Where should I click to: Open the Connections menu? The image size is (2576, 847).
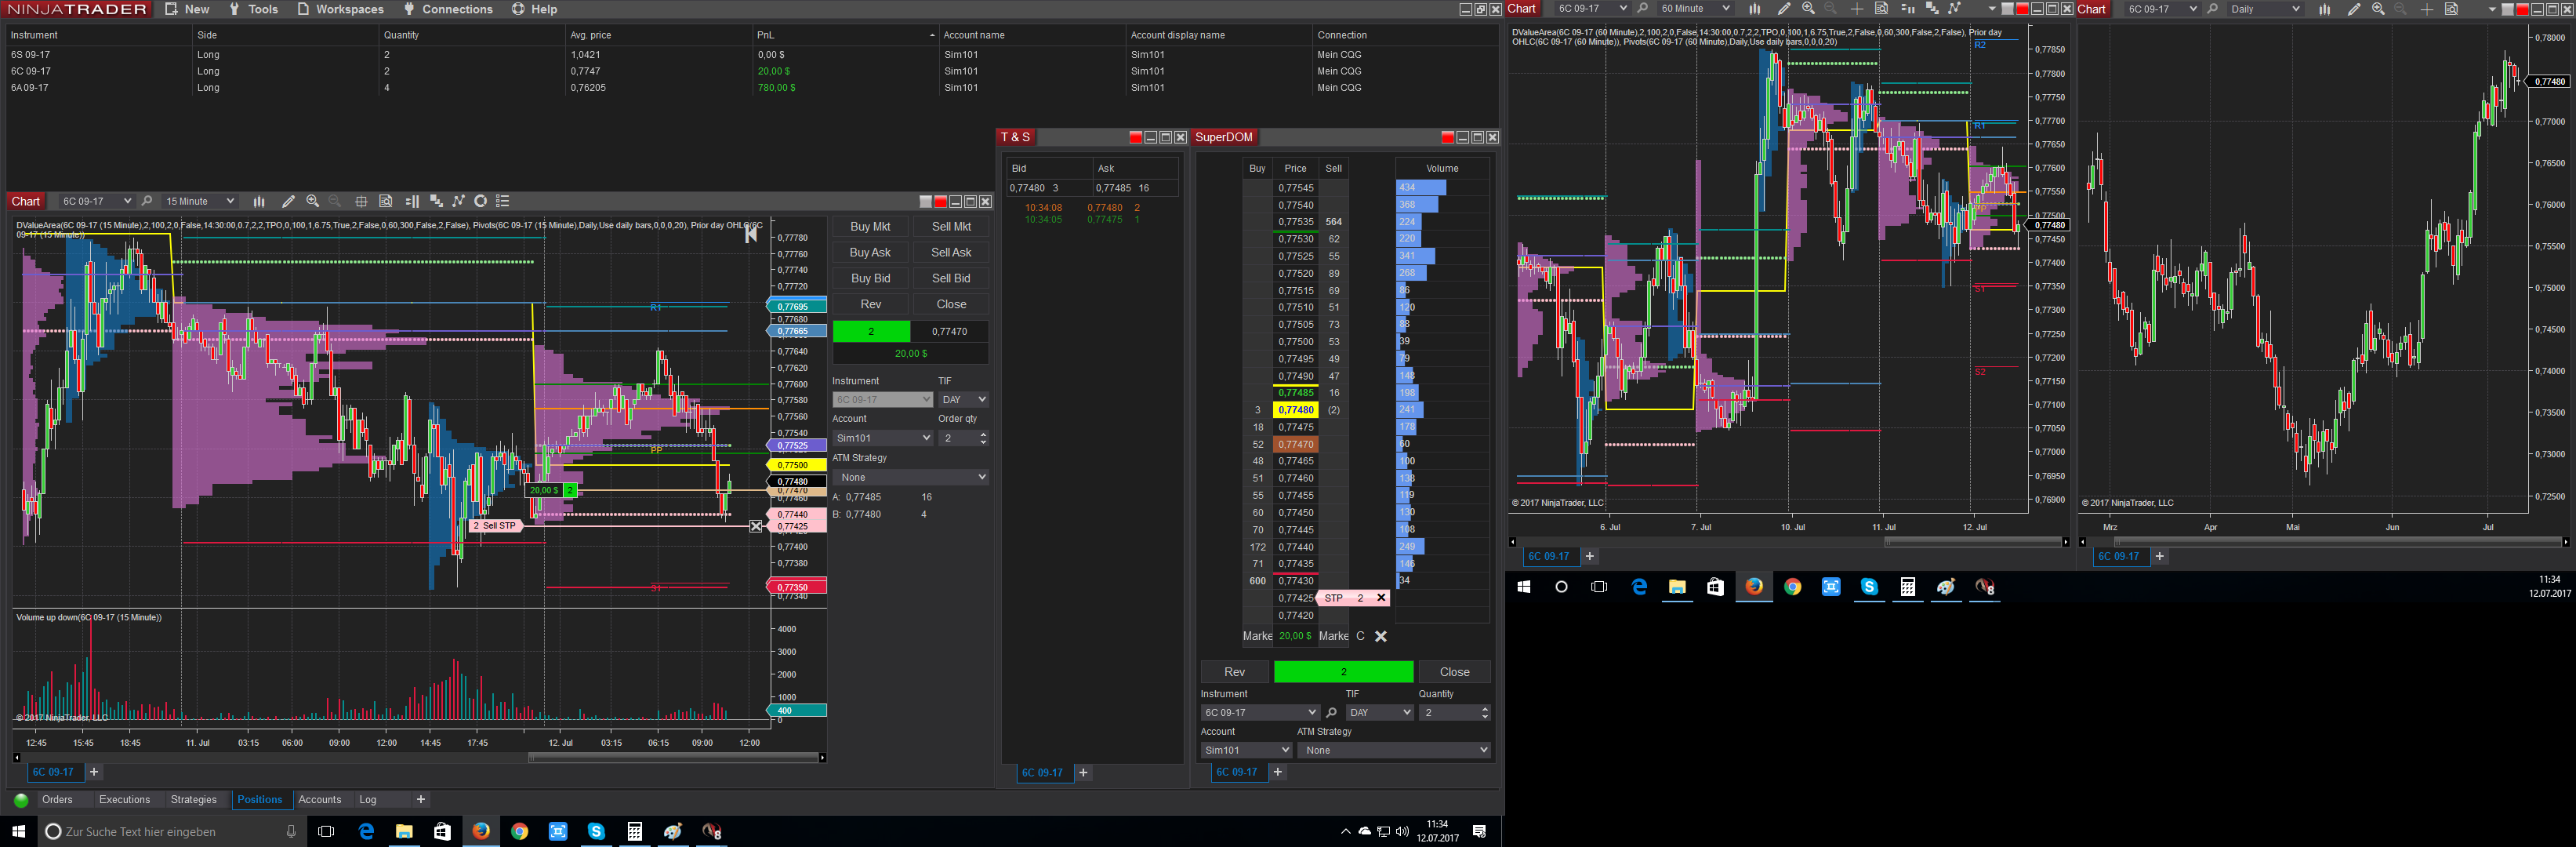click(x=448, y=9)
